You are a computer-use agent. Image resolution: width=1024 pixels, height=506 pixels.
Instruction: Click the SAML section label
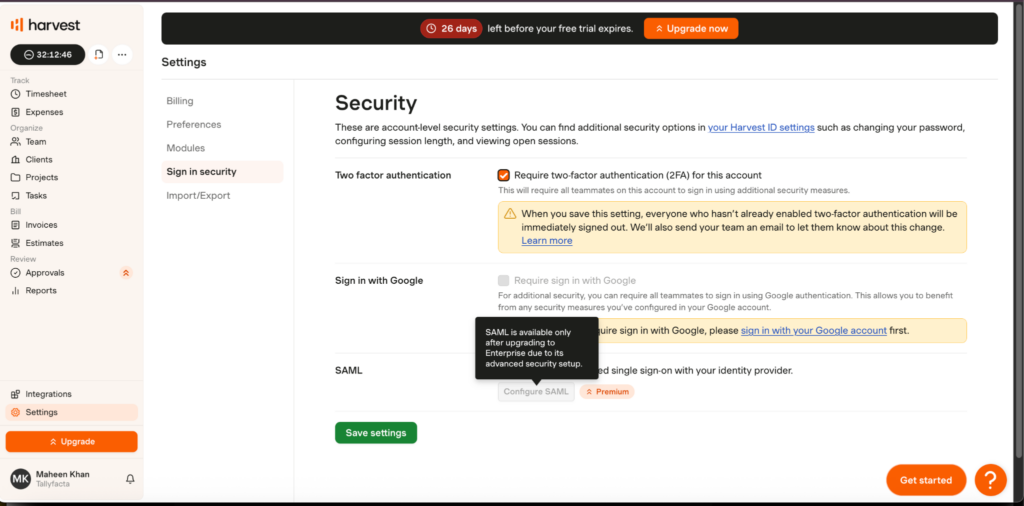point(349,370)
